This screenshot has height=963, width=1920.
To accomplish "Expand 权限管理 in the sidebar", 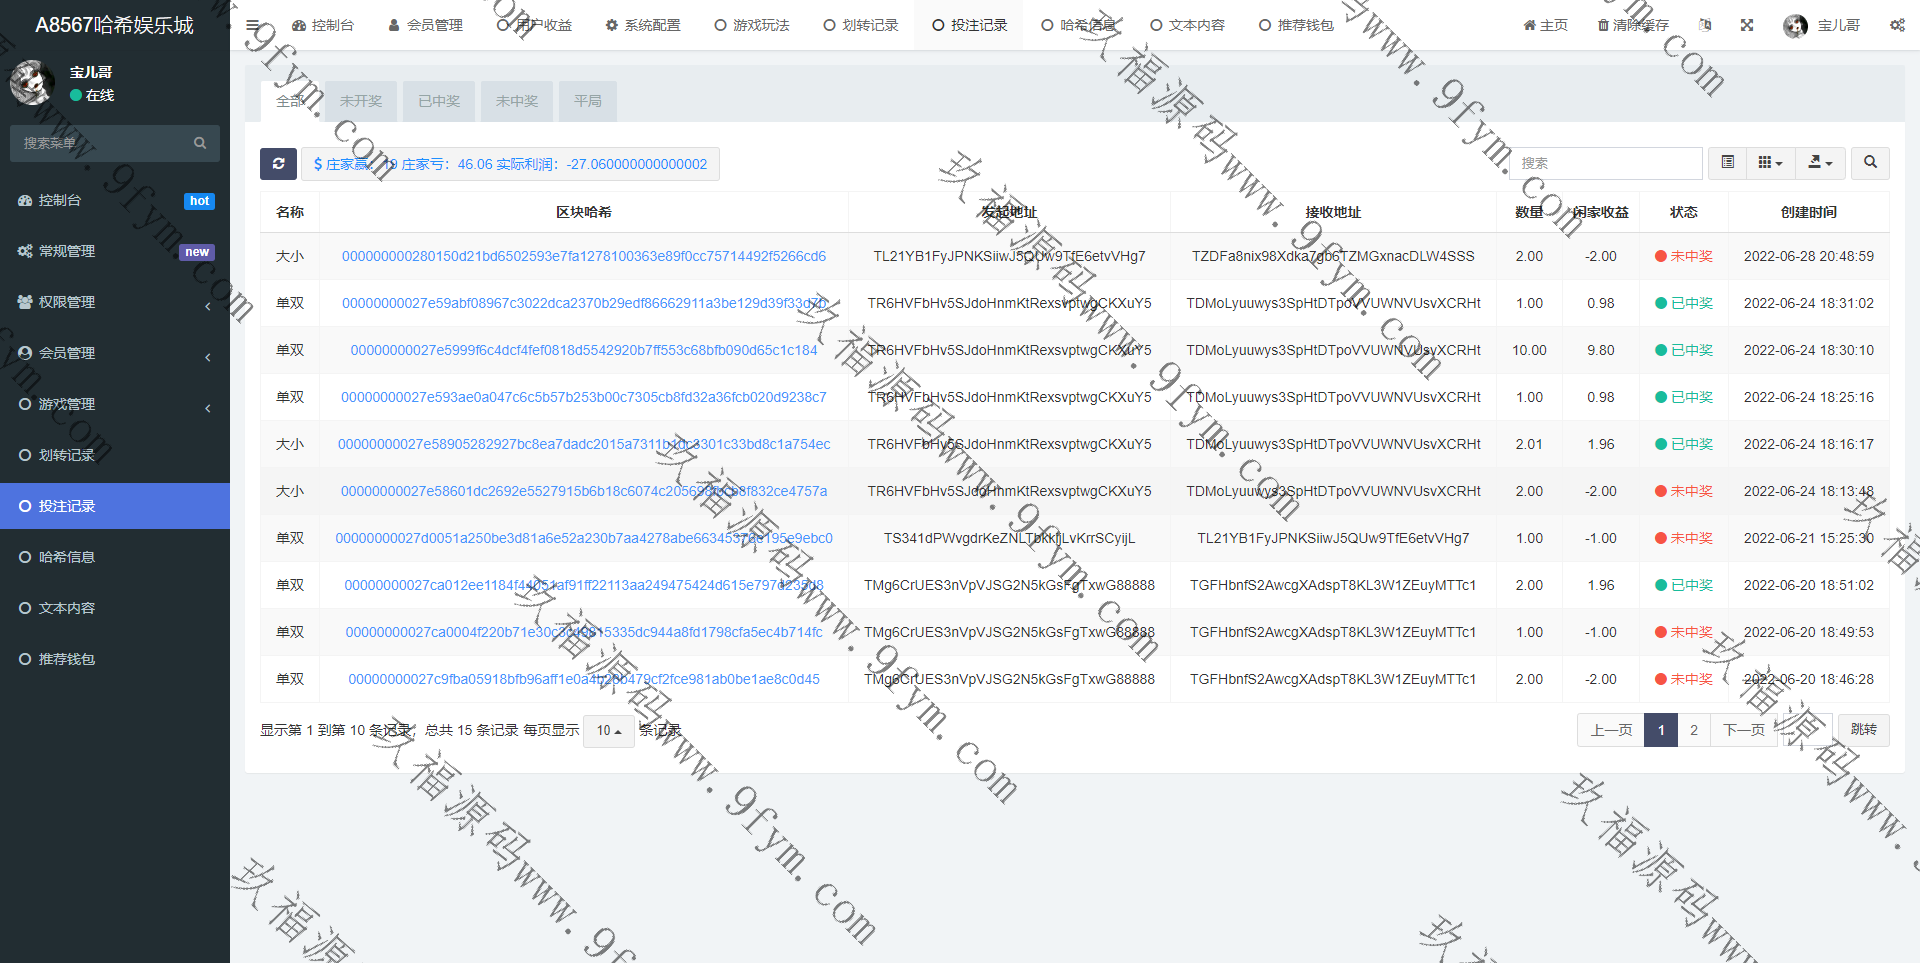I will click(115, 302).
